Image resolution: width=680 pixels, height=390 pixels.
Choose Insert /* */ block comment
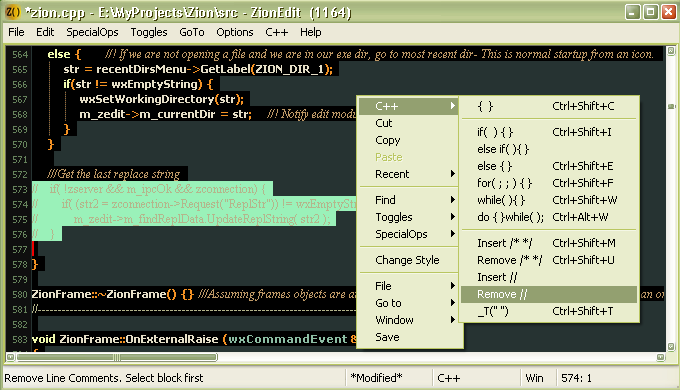coord(549,243)
